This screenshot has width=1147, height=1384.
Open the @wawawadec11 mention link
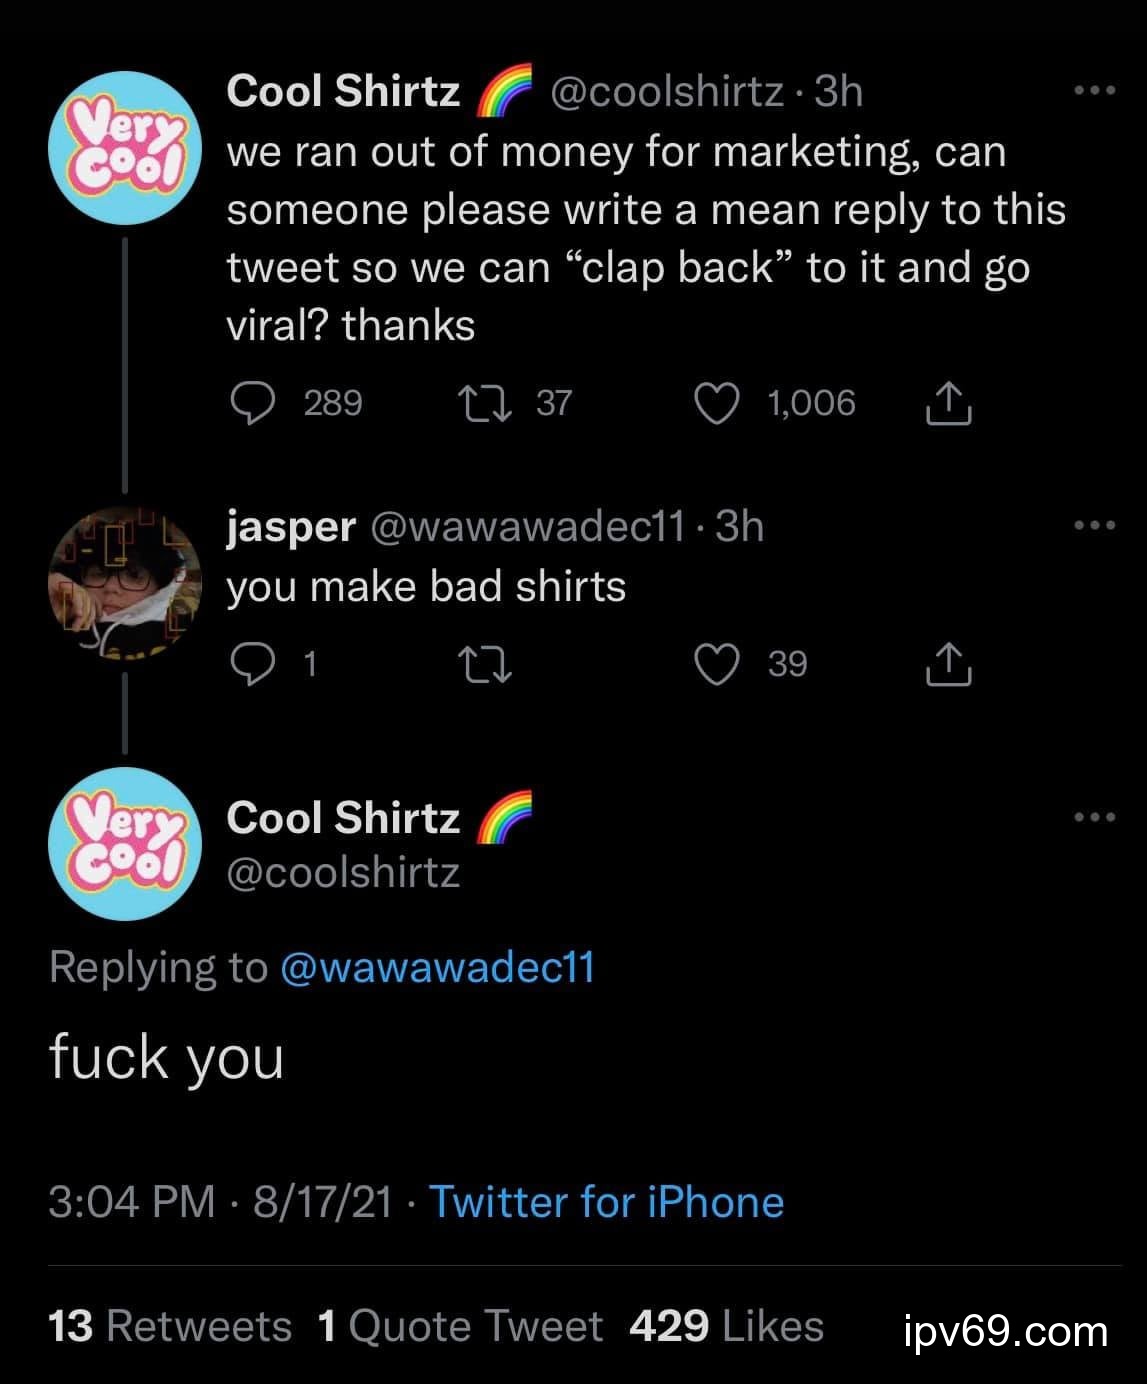(x=438, y=967)
